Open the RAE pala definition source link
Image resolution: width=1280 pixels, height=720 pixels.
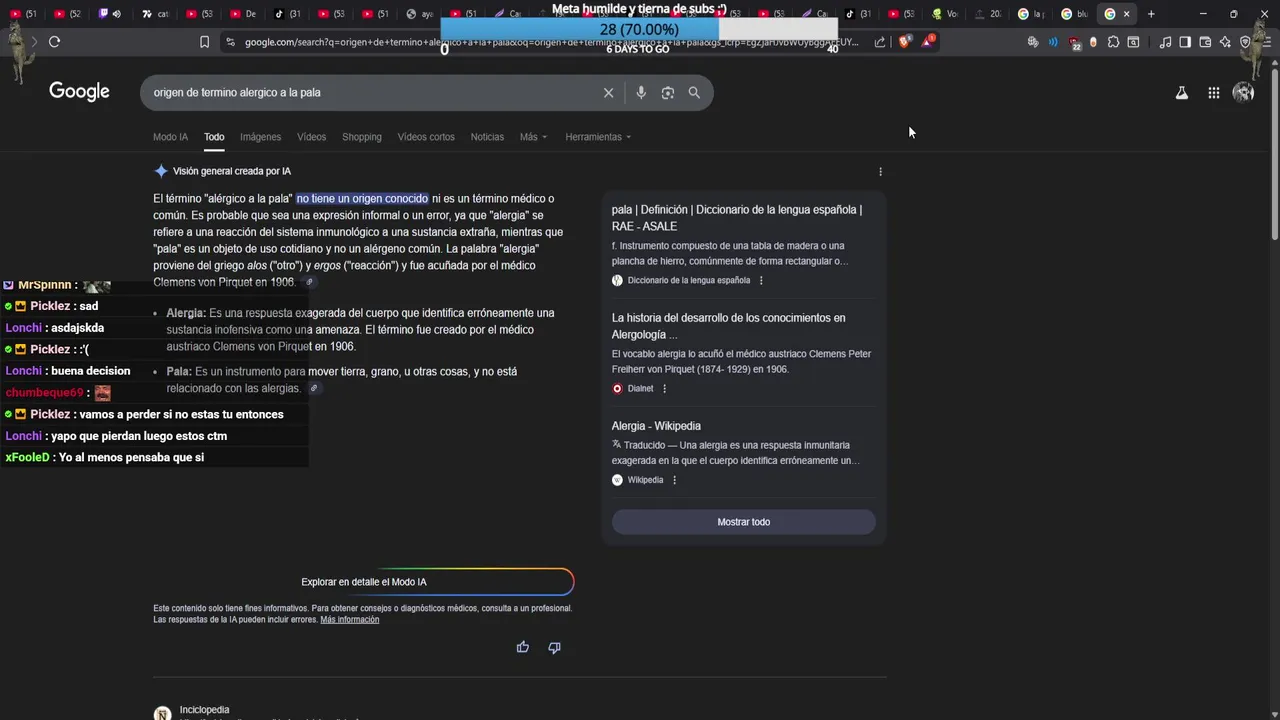[737, 218]
